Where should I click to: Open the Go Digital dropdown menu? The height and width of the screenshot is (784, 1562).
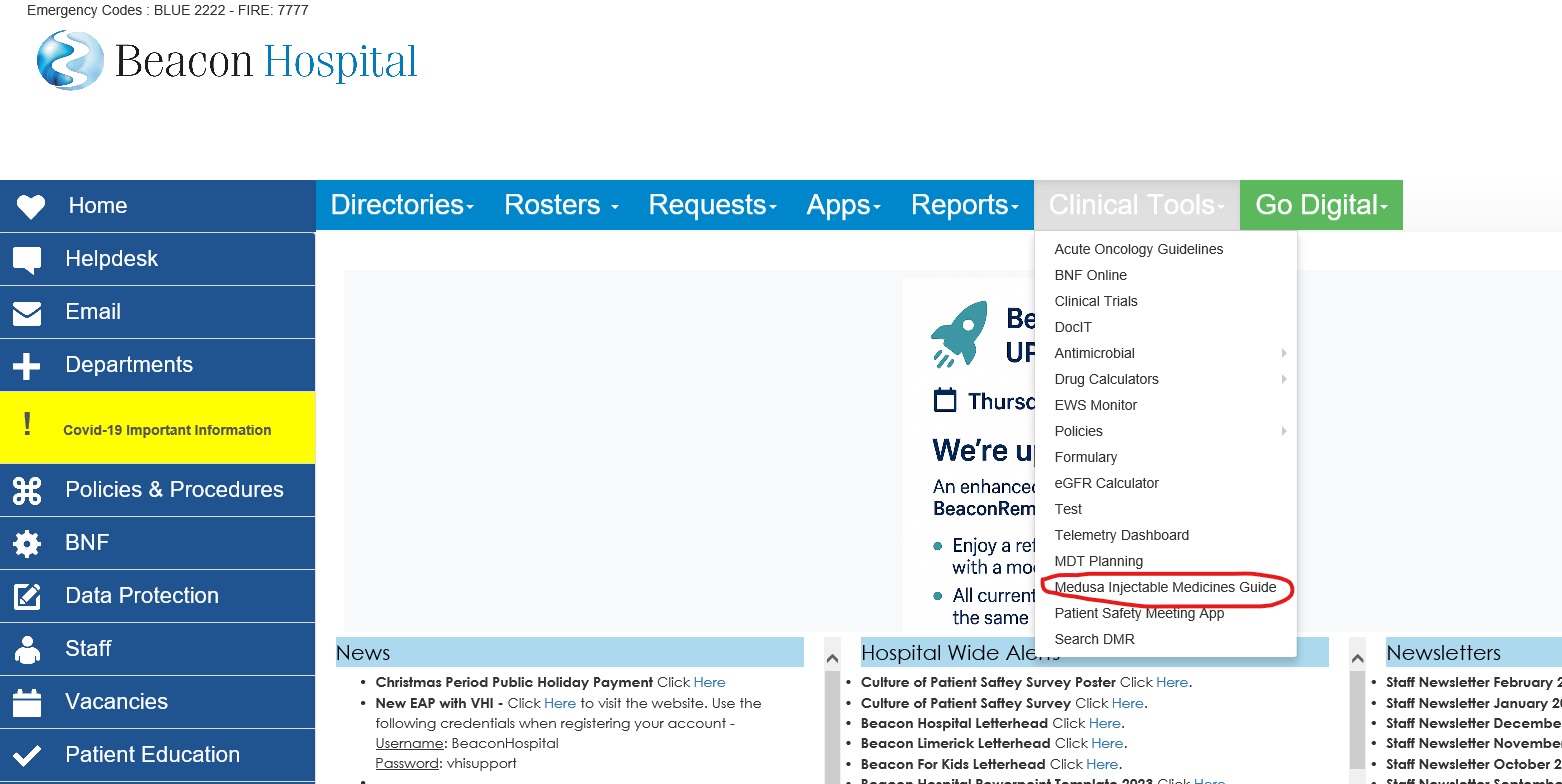pyautogui.click(x=1321, y=205)
